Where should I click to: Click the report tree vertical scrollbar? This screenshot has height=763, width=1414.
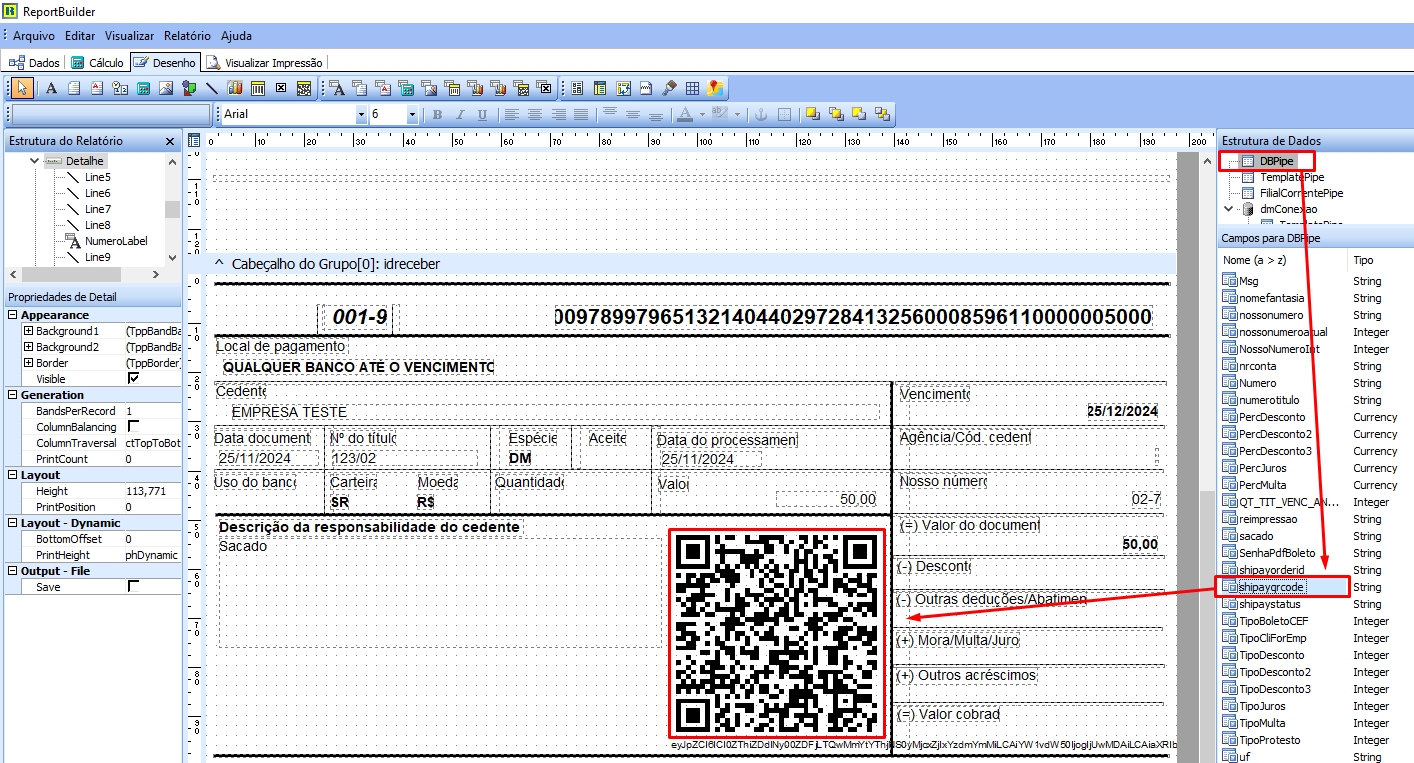[173, 209]
